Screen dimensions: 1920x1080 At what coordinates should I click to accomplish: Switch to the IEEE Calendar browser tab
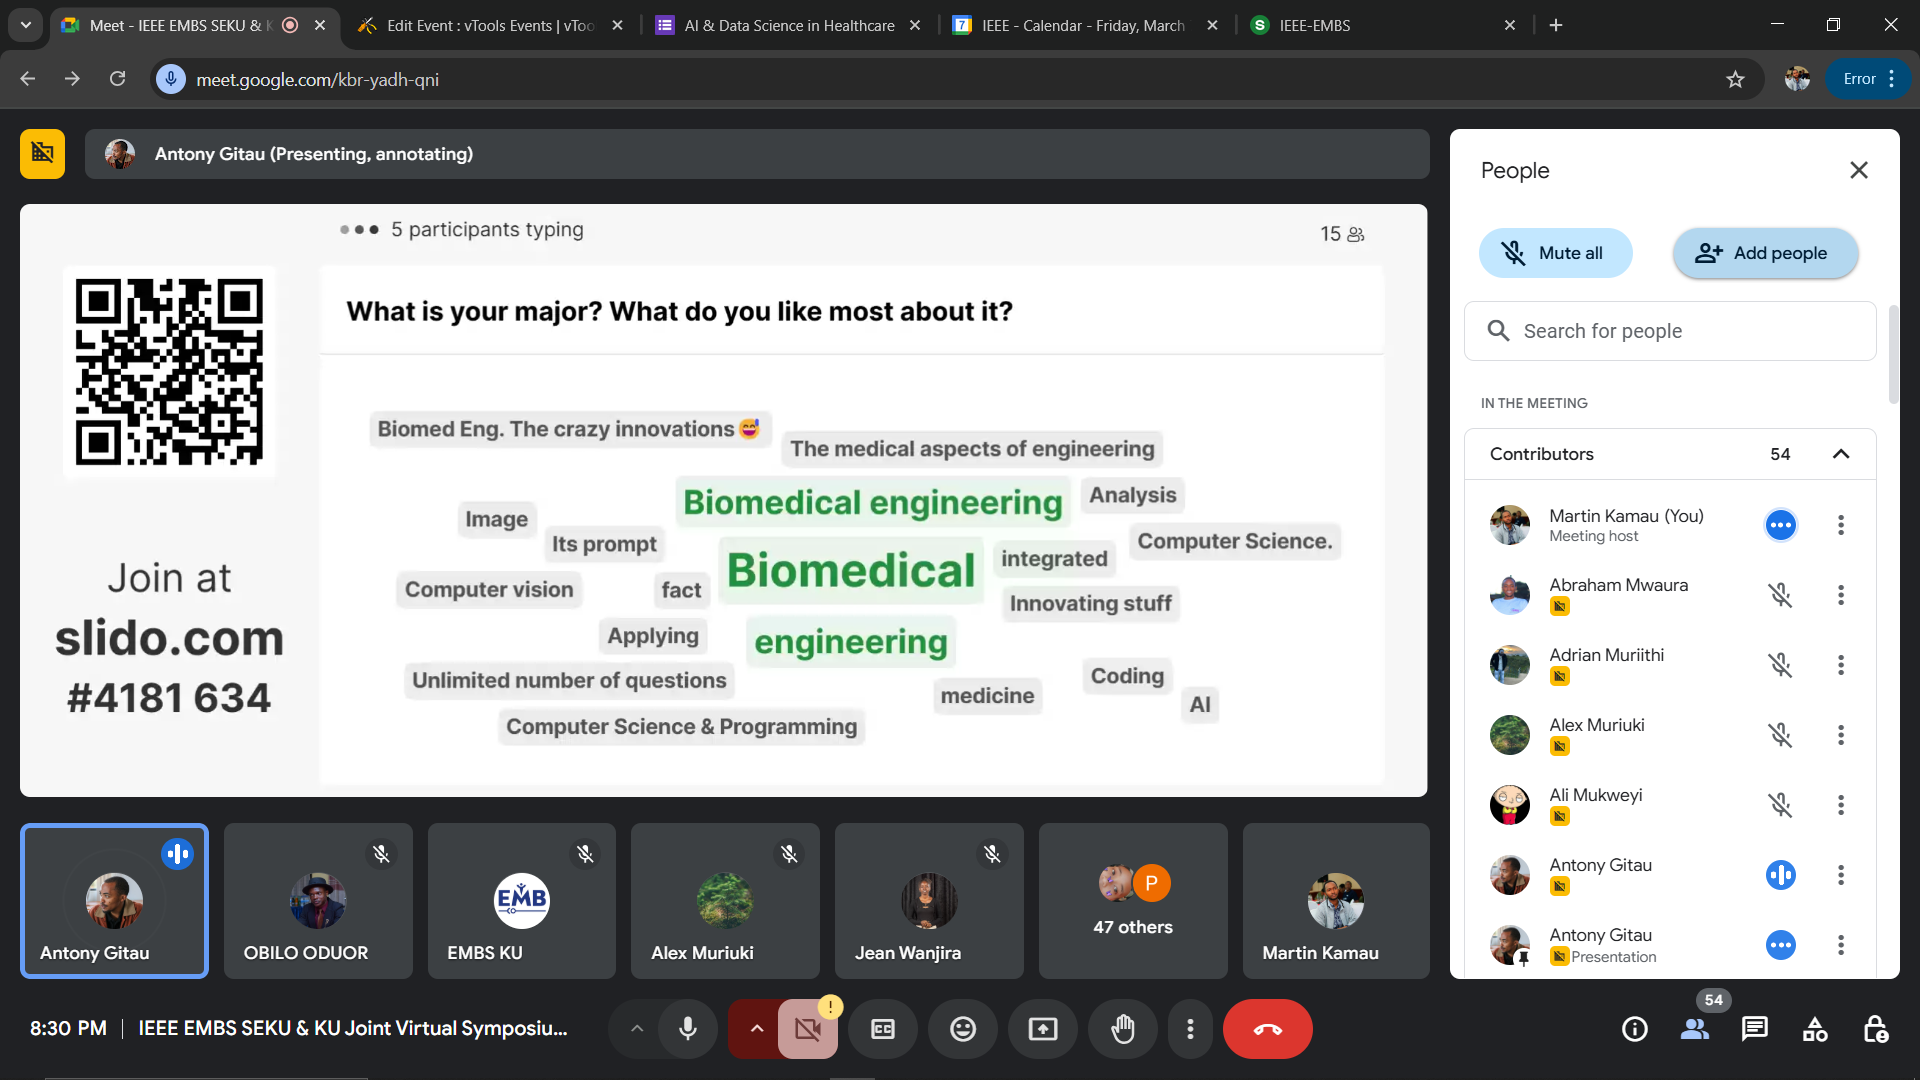click(1083, 25)
